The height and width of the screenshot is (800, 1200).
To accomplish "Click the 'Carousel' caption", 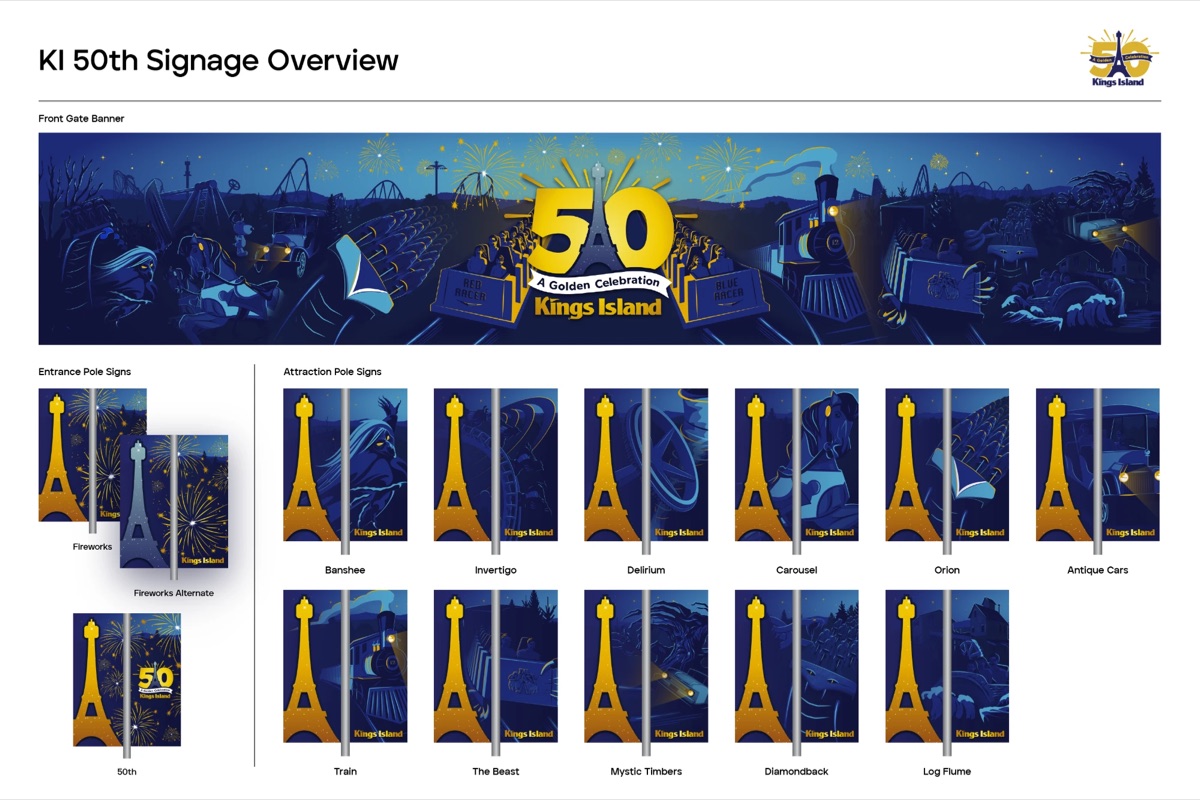I will point(797,570).
